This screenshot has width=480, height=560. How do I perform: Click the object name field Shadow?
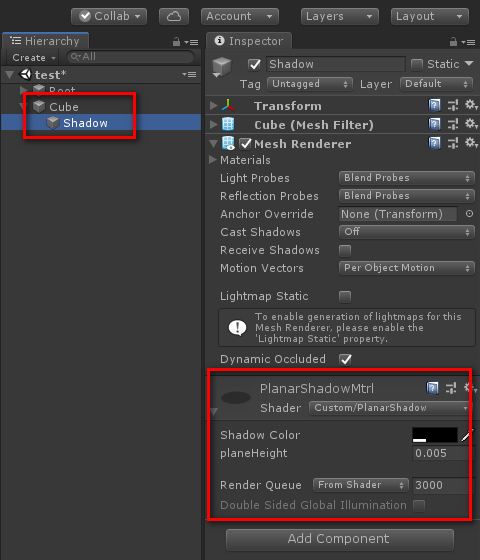pyautogui.click(x=336, y=64)
